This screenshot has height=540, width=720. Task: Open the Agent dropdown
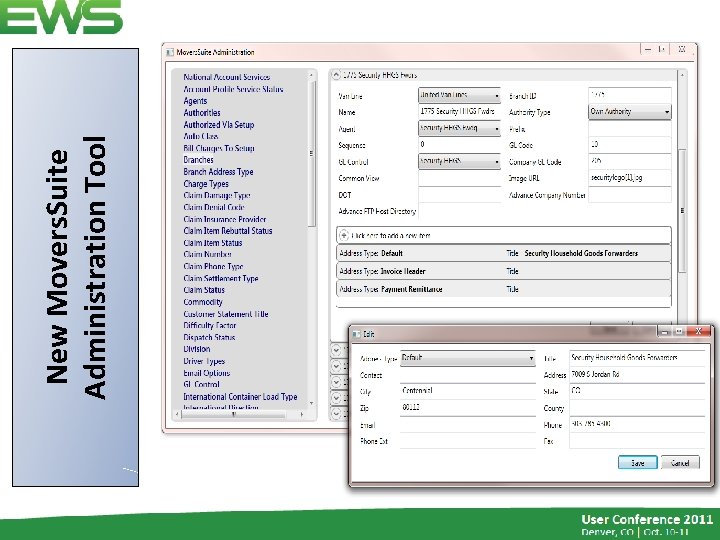459,129
